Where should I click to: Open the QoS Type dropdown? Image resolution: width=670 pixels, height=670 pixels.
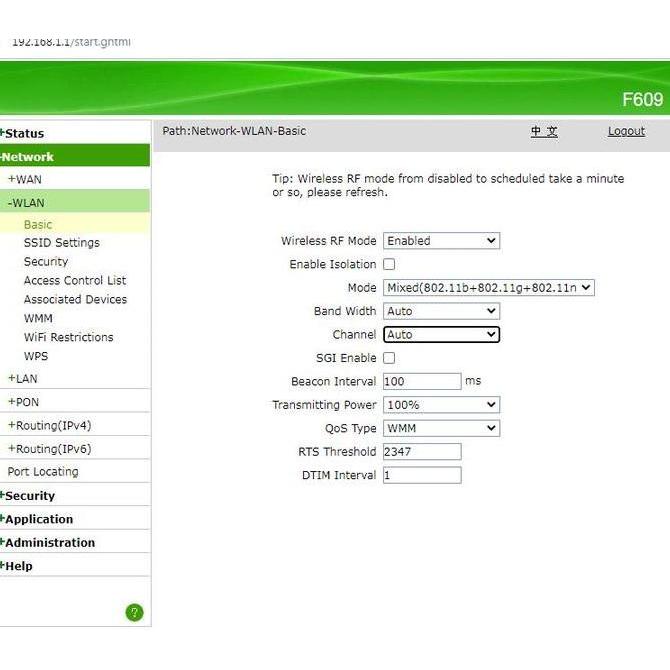pyautogui.click(x=441, y=428)
